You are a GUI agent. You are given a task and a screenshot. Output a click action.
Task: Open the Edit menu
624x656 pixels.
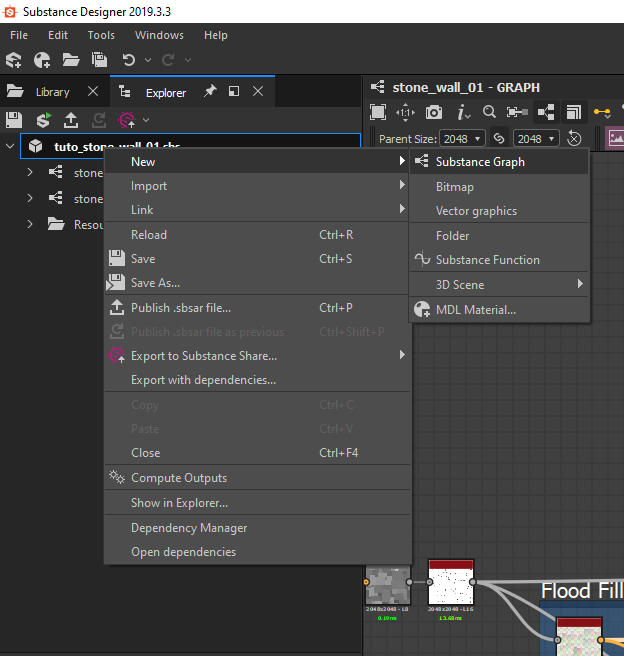58,35
